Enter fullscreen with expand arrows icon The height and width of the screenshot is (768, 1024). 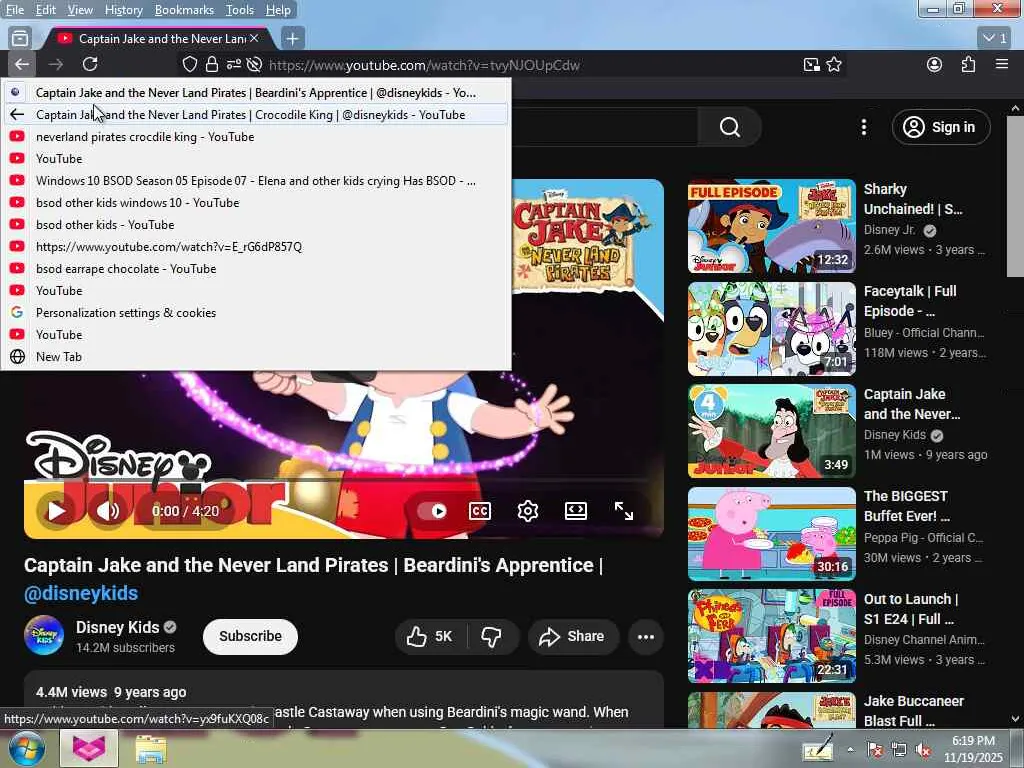tap(624, 511)
